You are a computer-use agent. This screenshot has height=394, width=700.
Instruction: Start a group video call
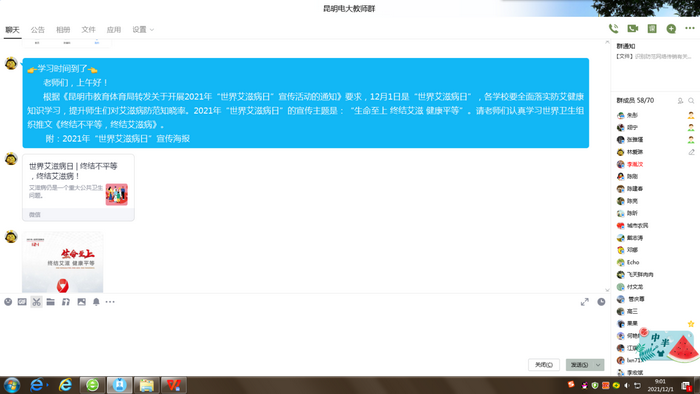pyautogui.click(x=633, y=29)
